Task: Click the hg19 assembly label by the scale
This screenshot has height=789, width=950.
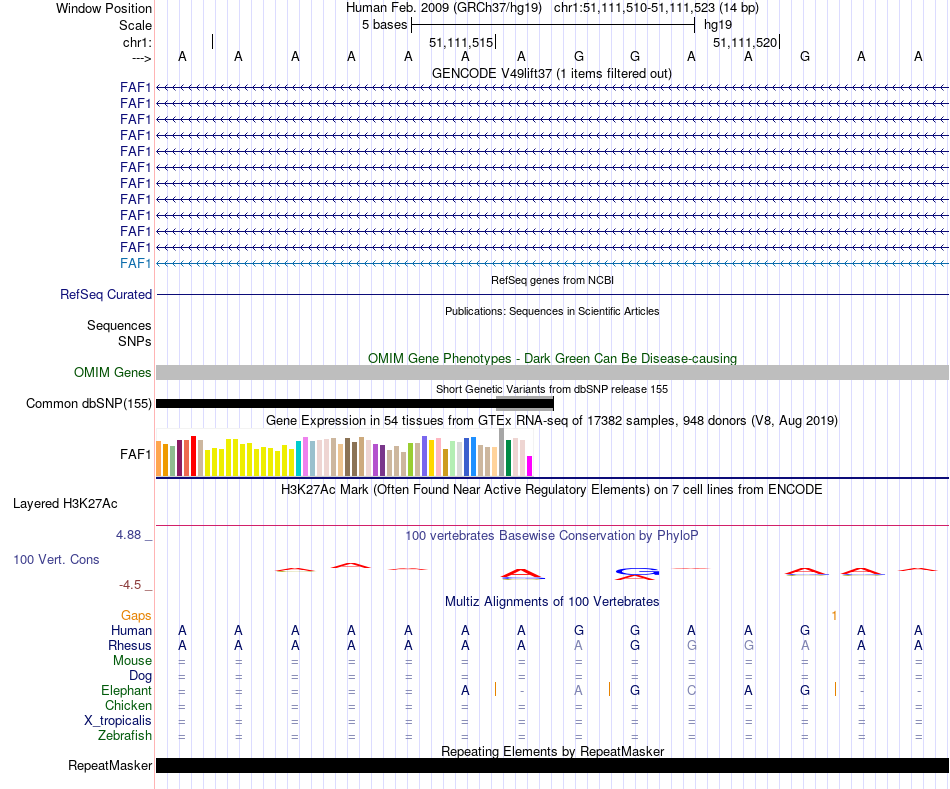Action: click(x=718, y=25)
